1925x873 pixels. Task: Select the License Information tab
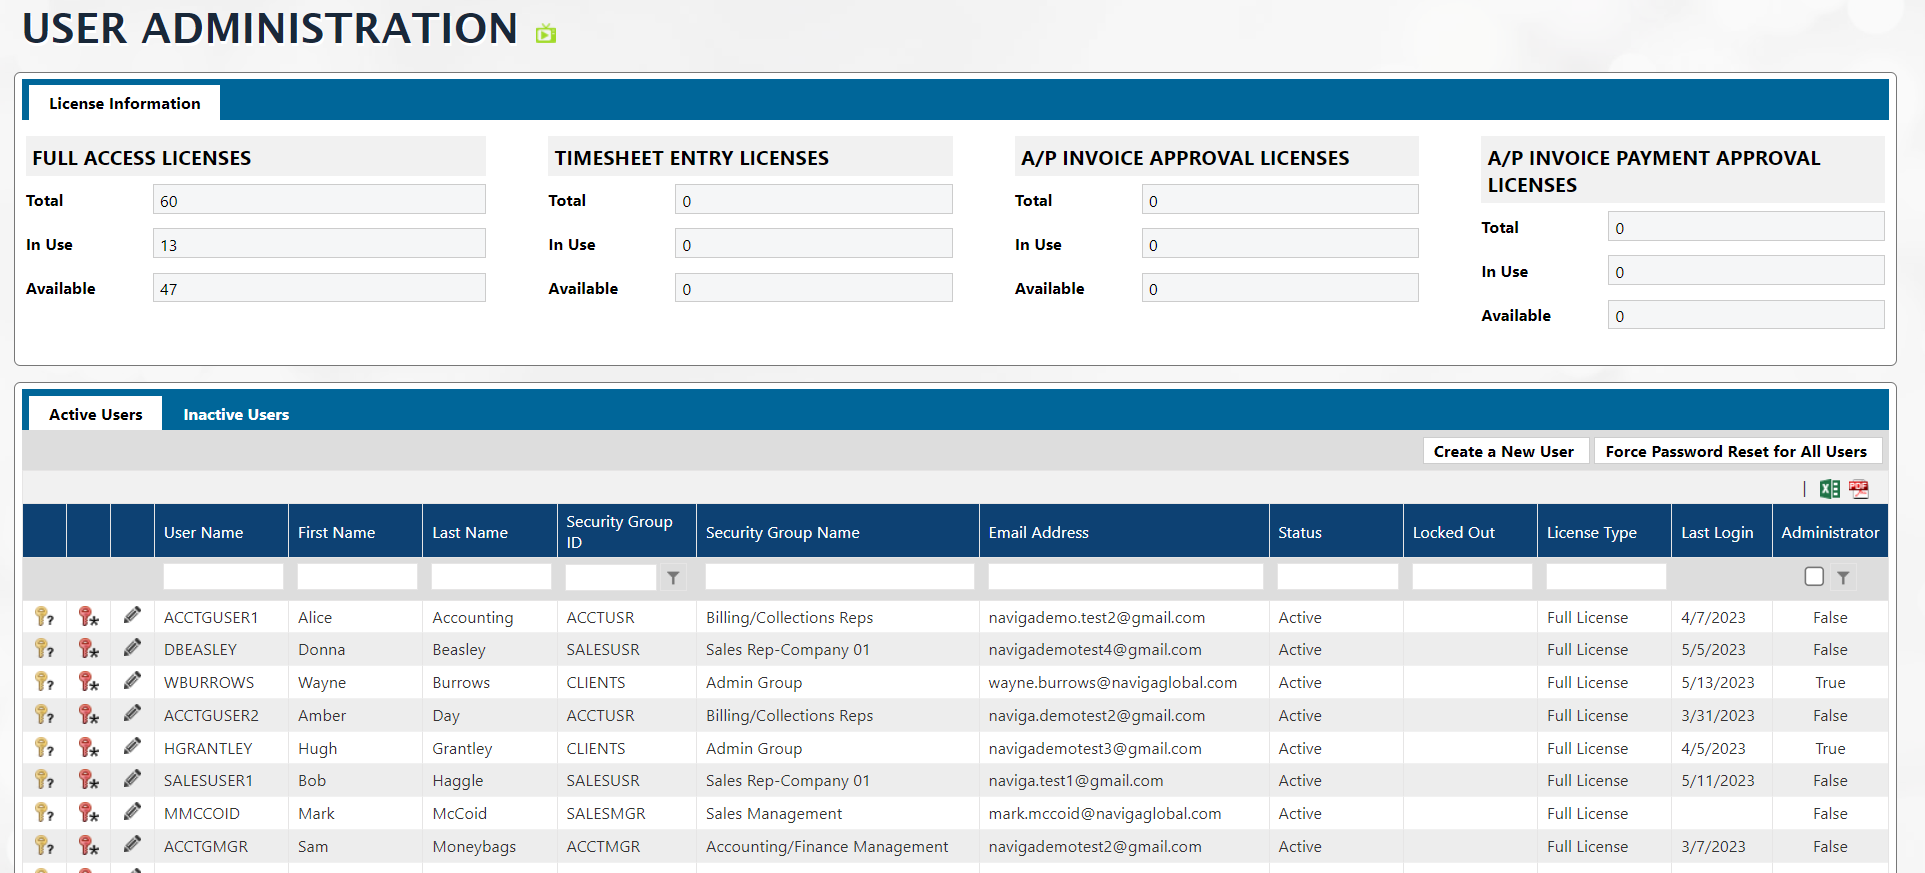tap(125, 104)
